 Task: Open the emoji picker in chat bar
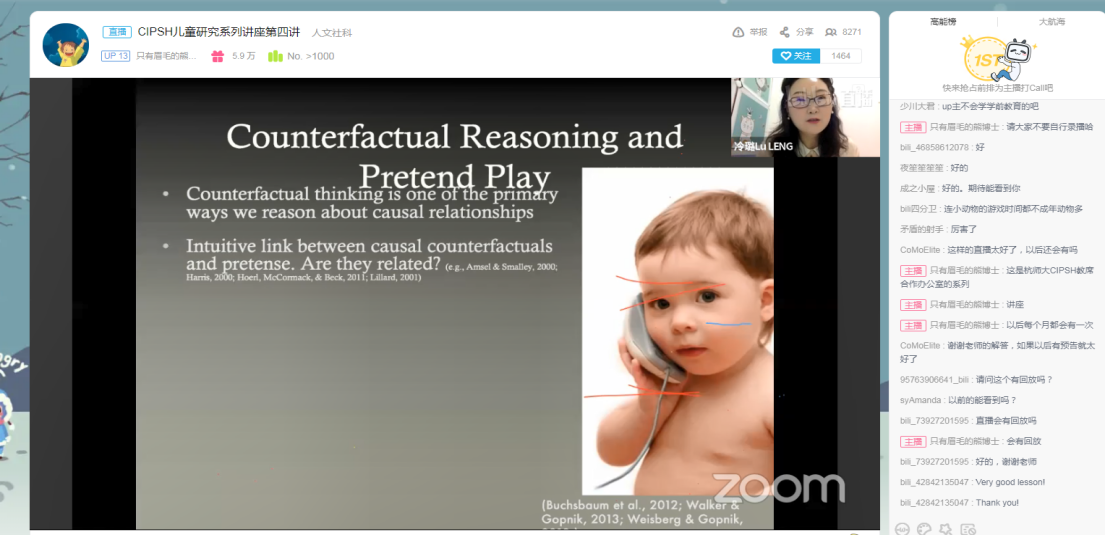click(x=902, y=528)
